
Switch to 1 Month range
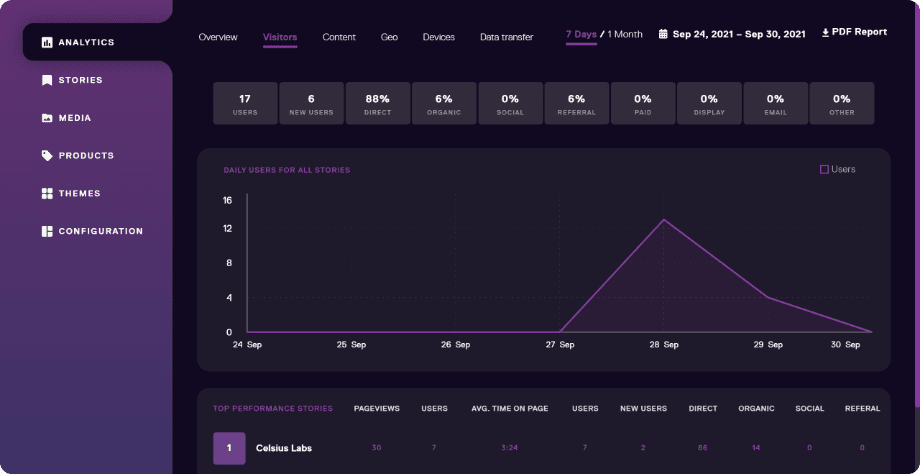[x=625, y=34]
